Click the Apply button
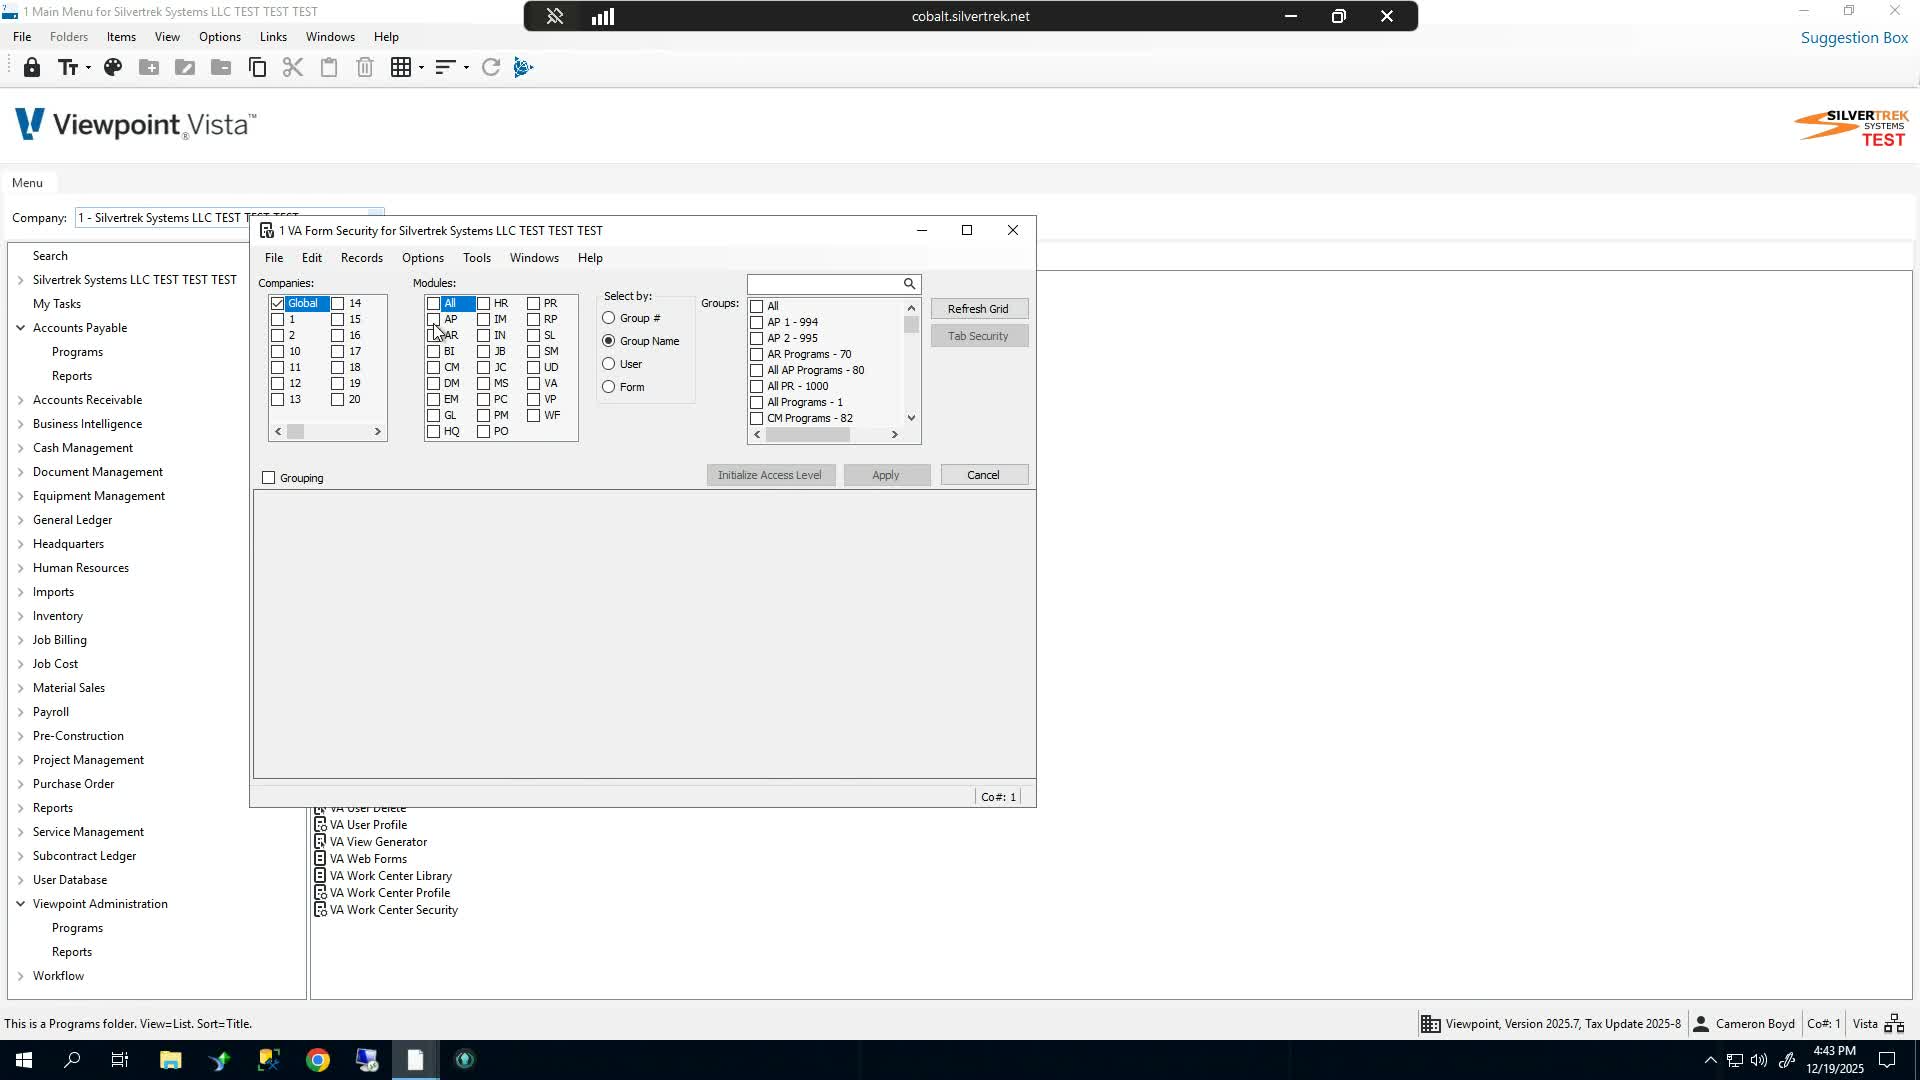 click(x=886, y=475)
